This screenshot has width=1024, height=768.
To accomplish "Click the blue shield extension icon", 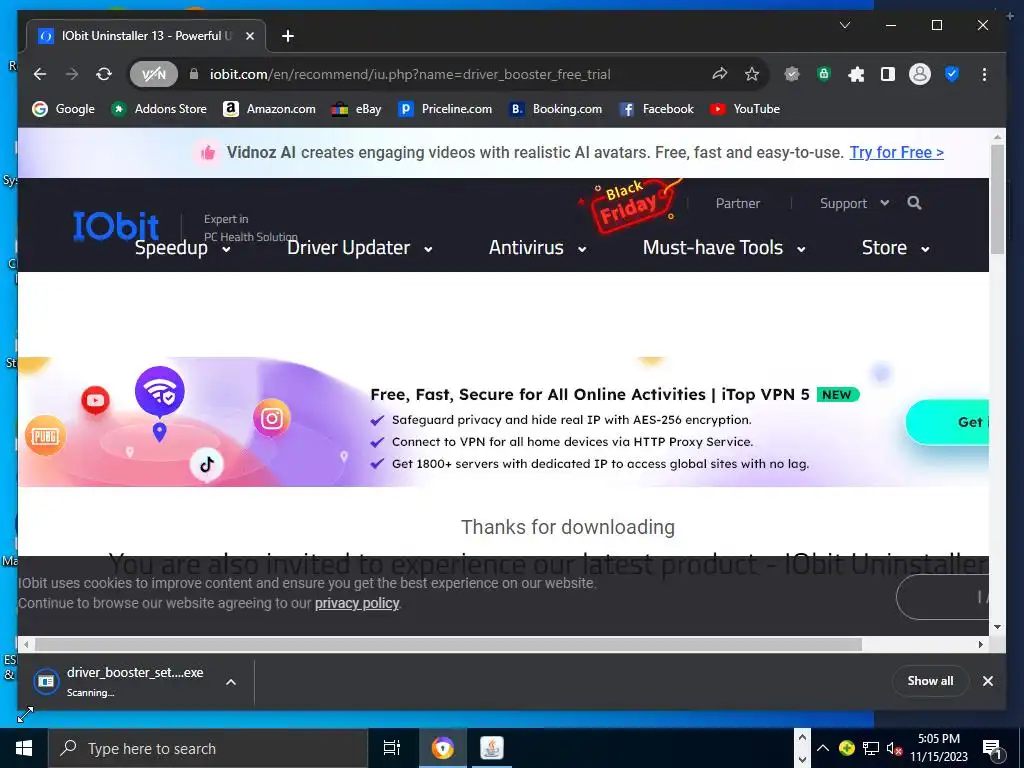I will coord(952,74).
